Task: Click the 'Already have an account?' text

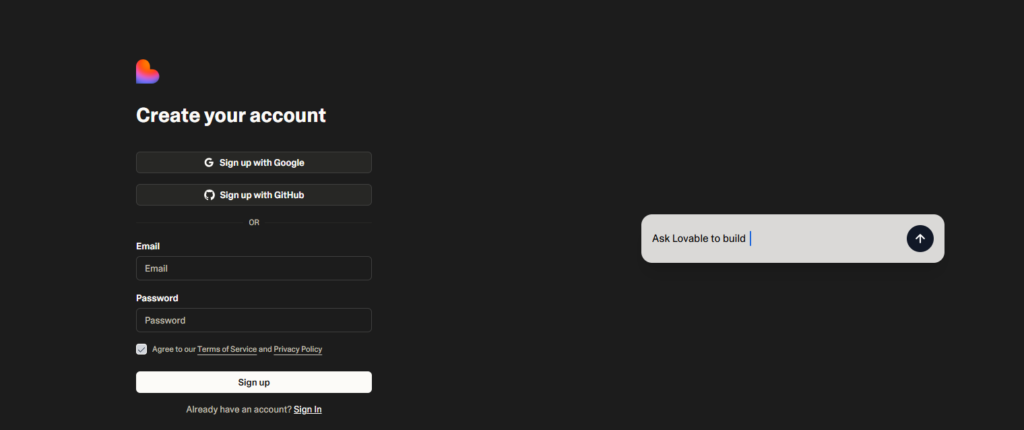Action: coord(239,410)
